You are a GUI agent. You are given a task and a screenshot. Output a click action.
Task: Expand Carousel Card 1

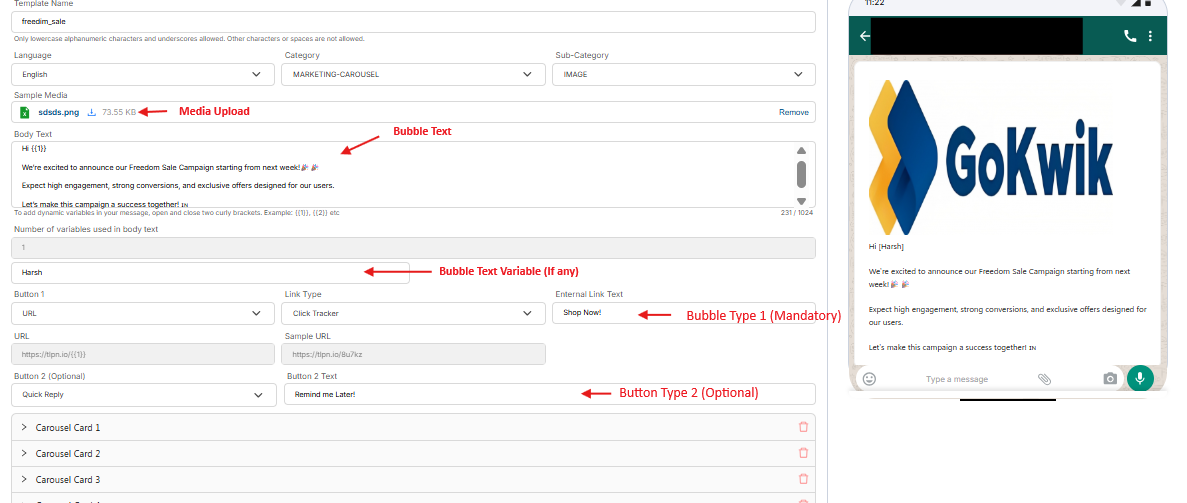(25, 427)
